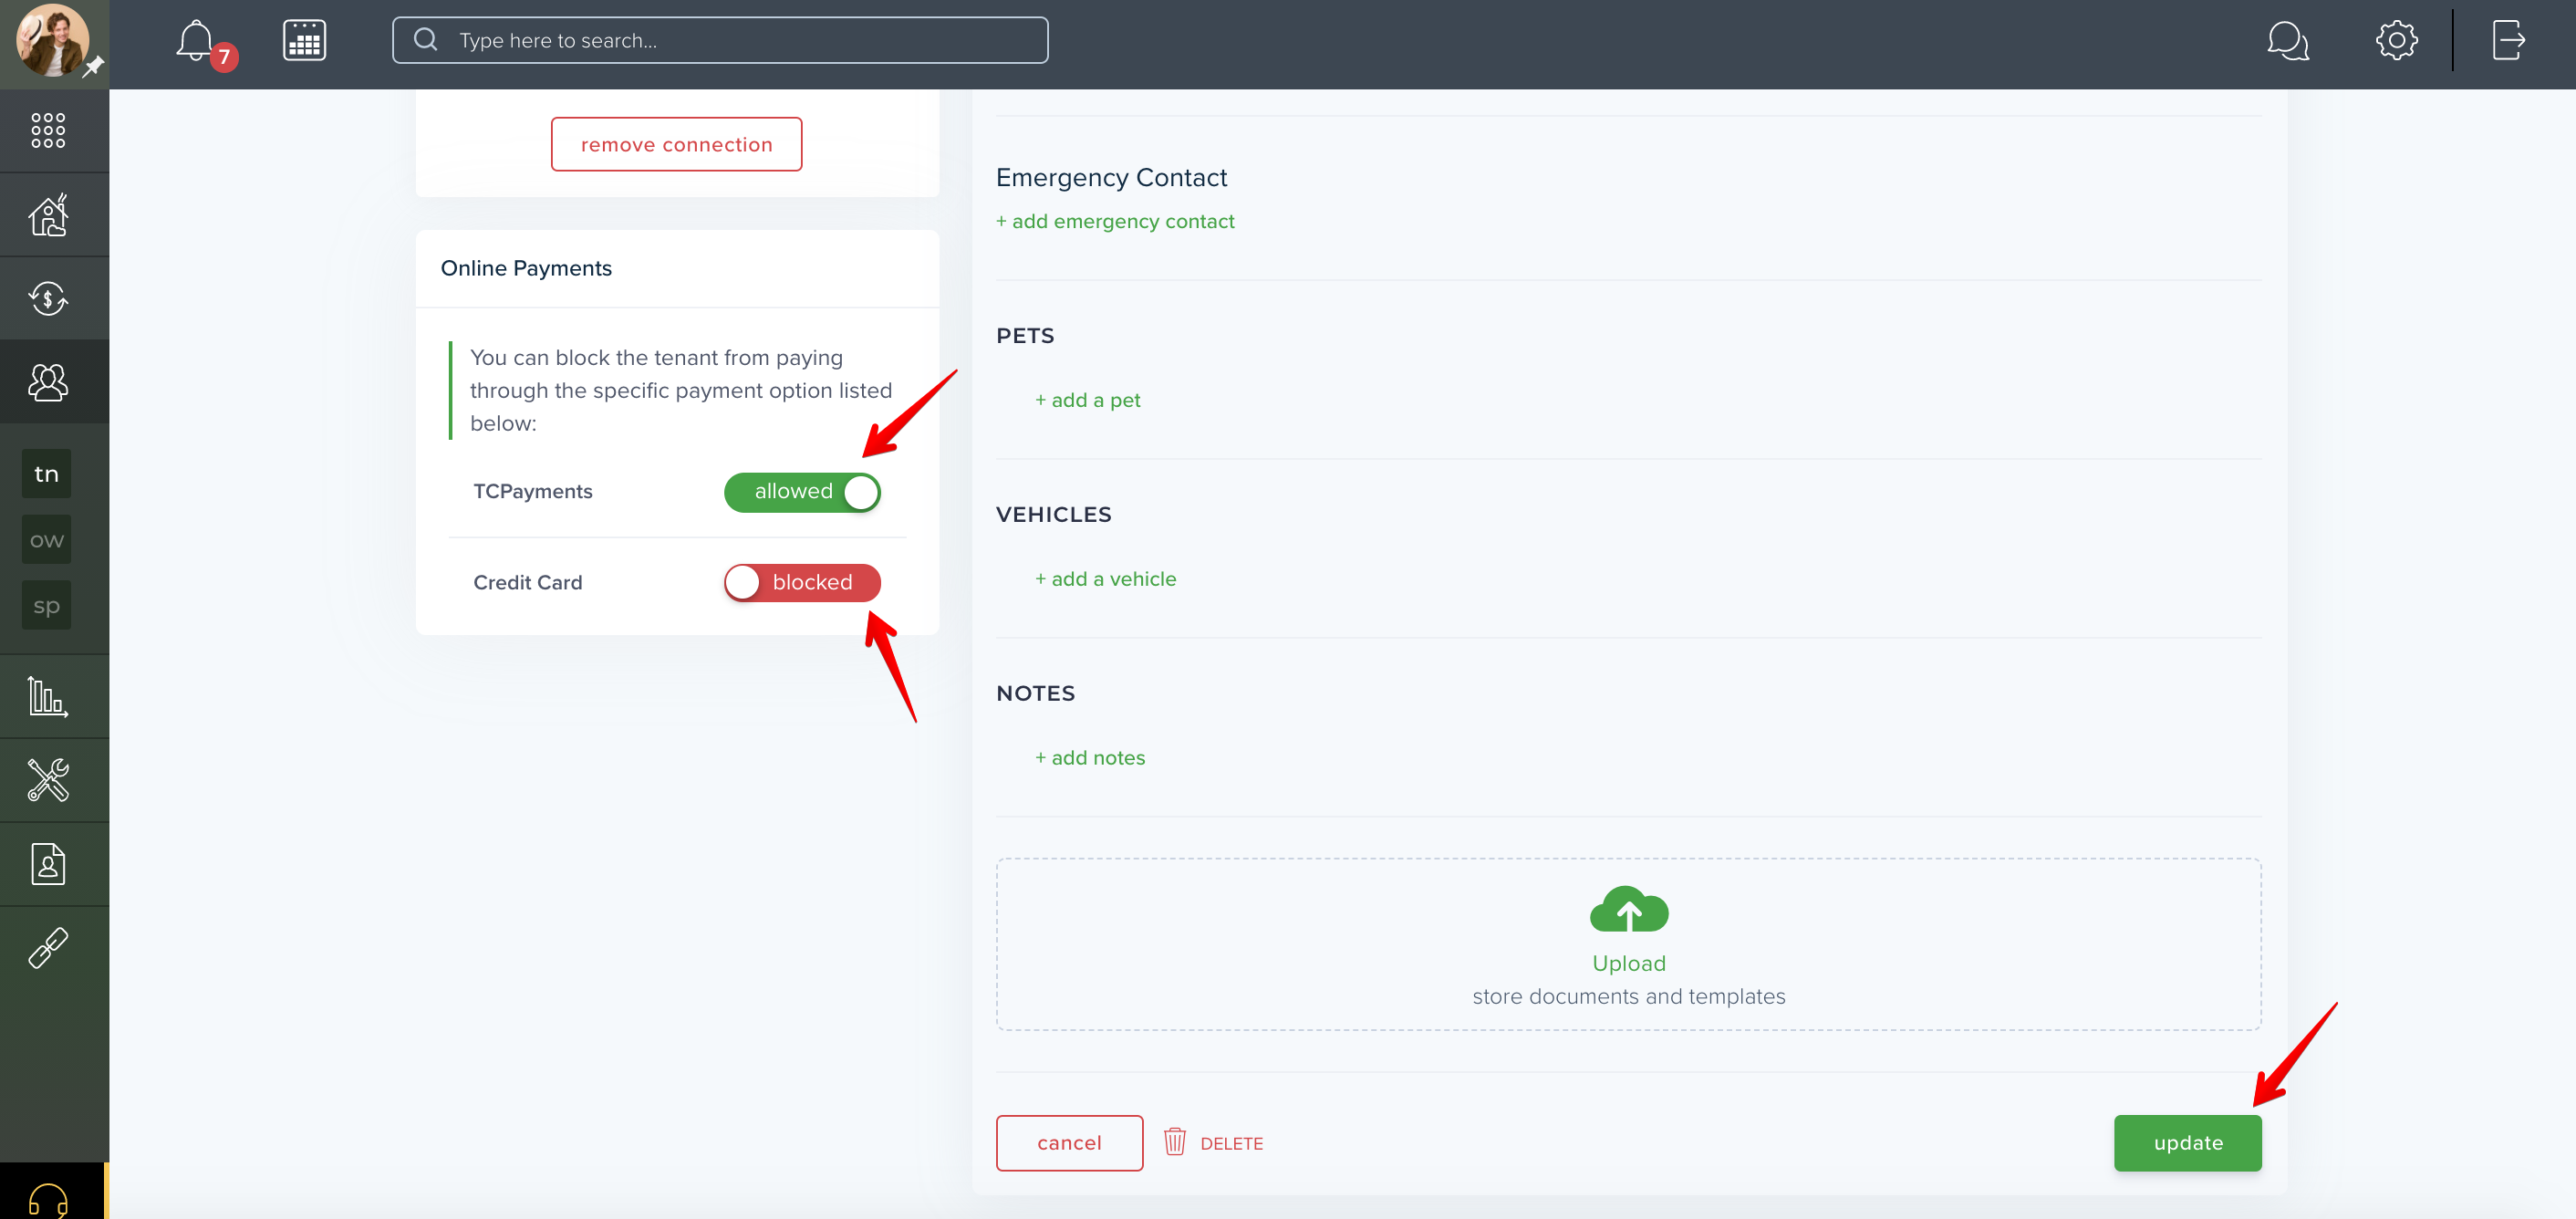
Task: Click 'store documents and templates' text
Action: (1628, 997)
